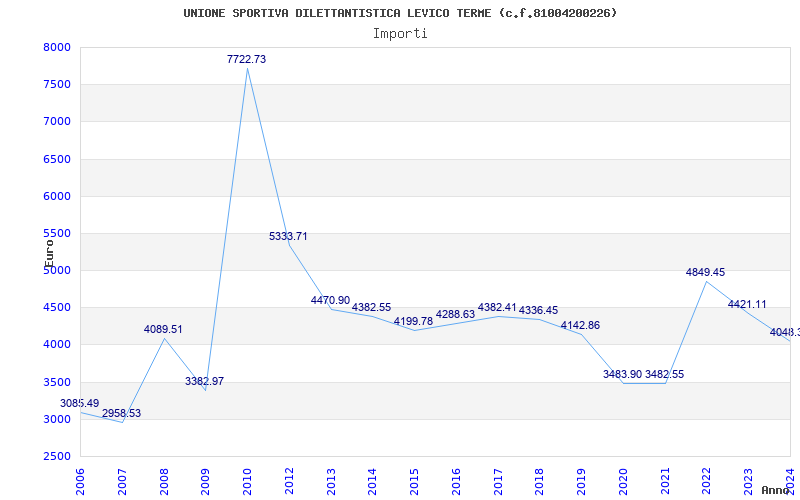Screen dimensions: 800x500
Task: Click the 4382.41 data label
Action: click(497, 307)
